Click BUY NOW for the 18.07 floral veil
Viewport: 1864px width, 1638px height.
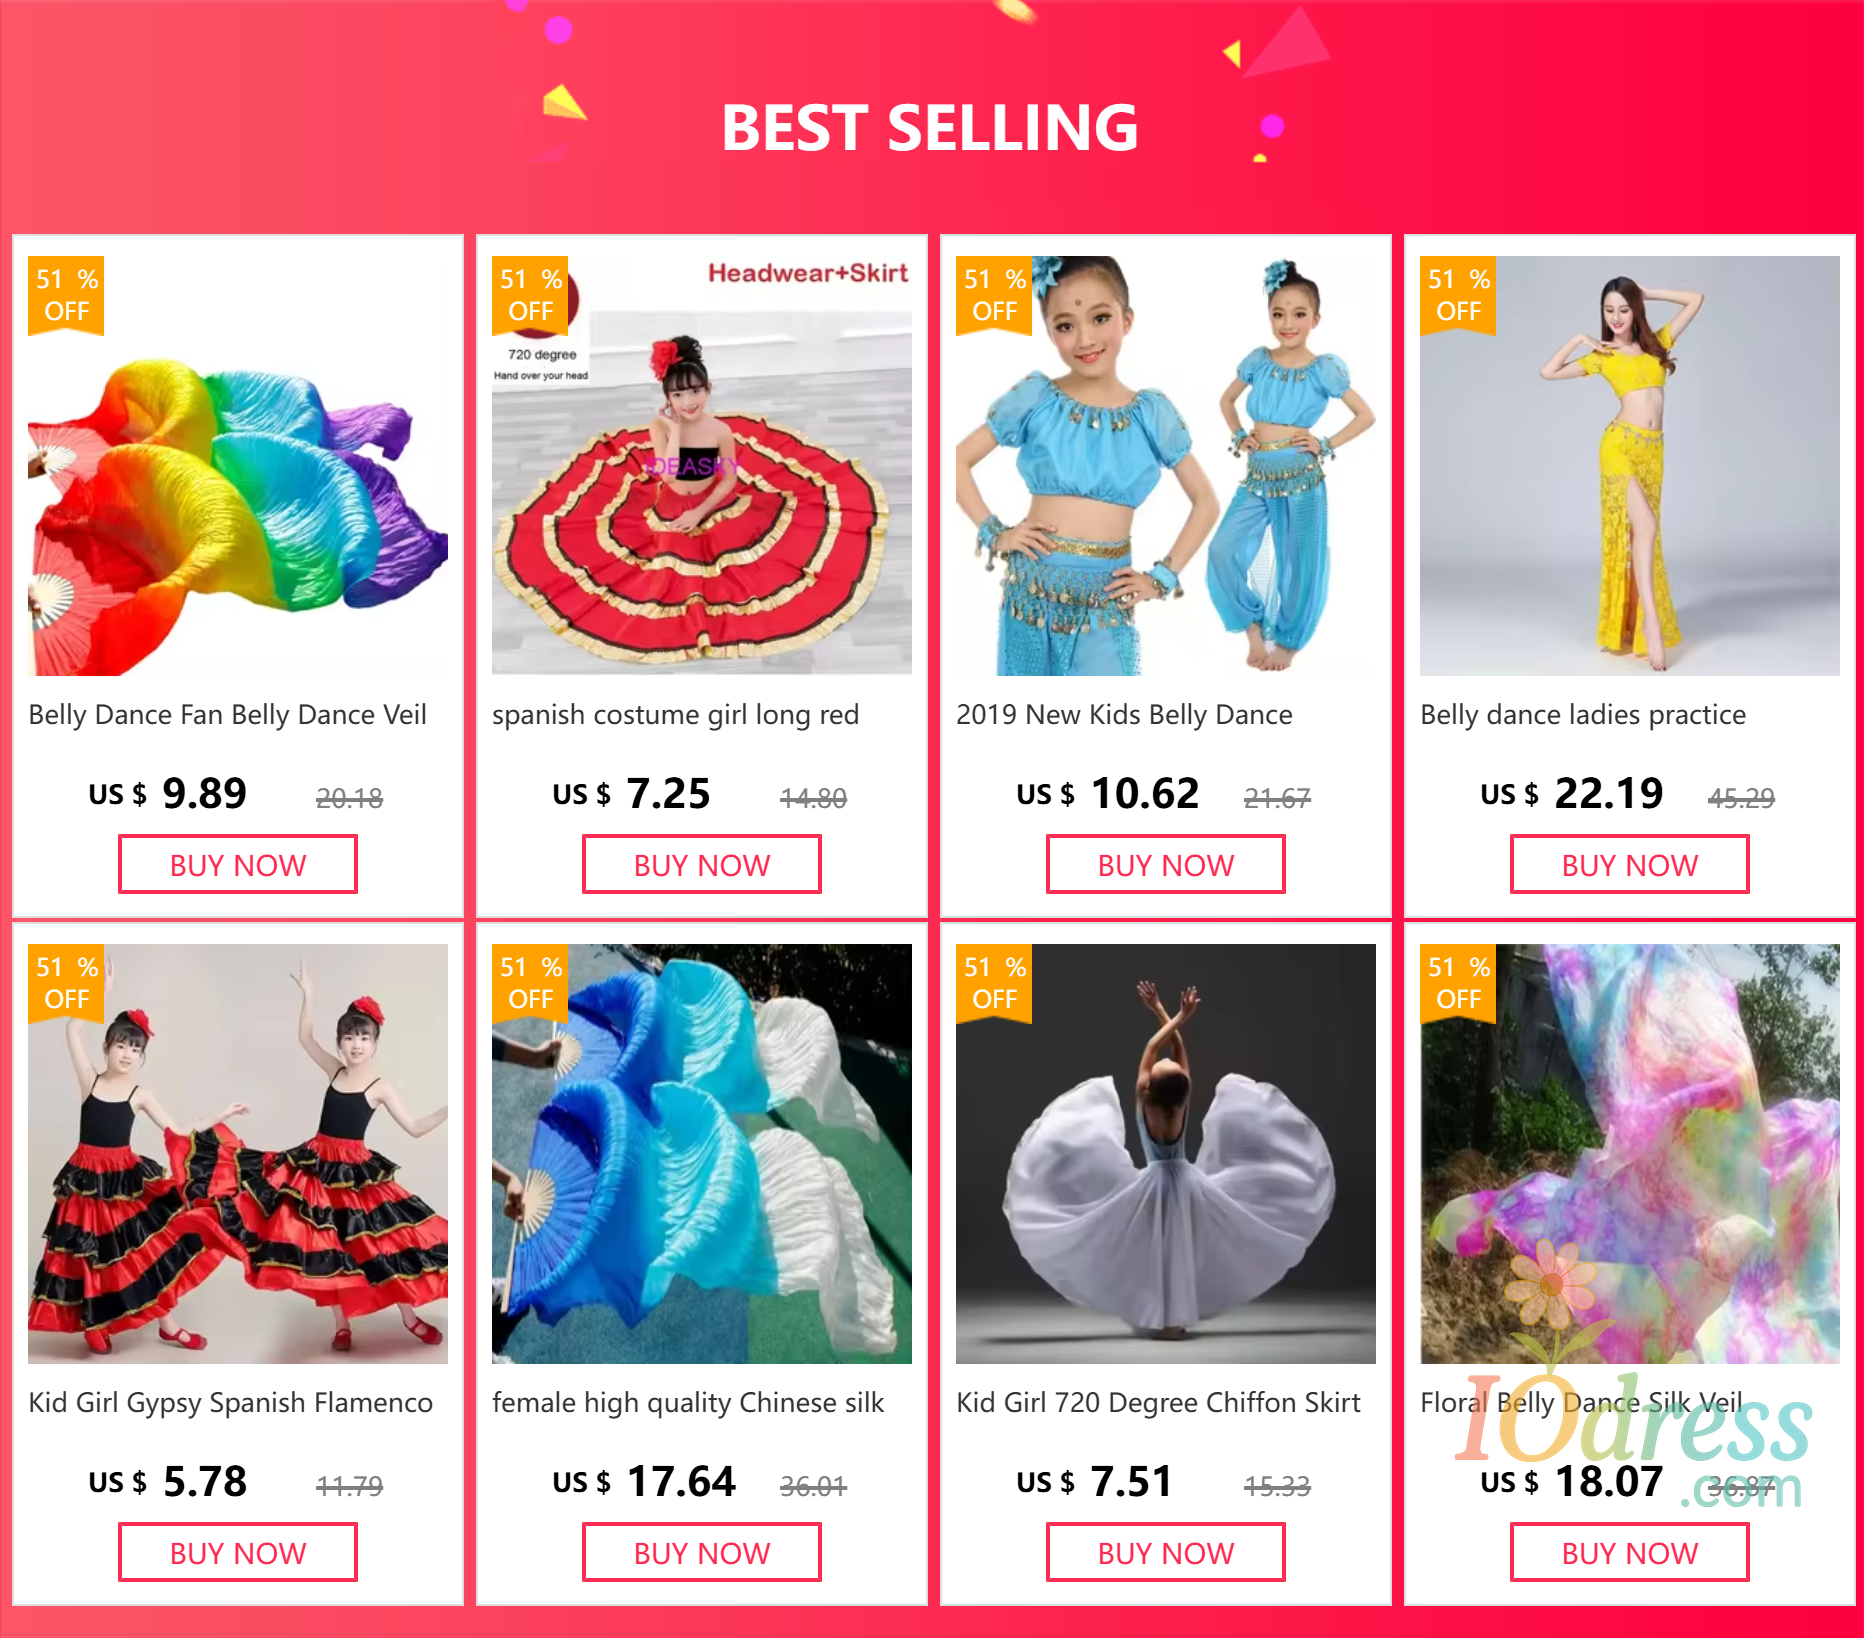1630,1553
